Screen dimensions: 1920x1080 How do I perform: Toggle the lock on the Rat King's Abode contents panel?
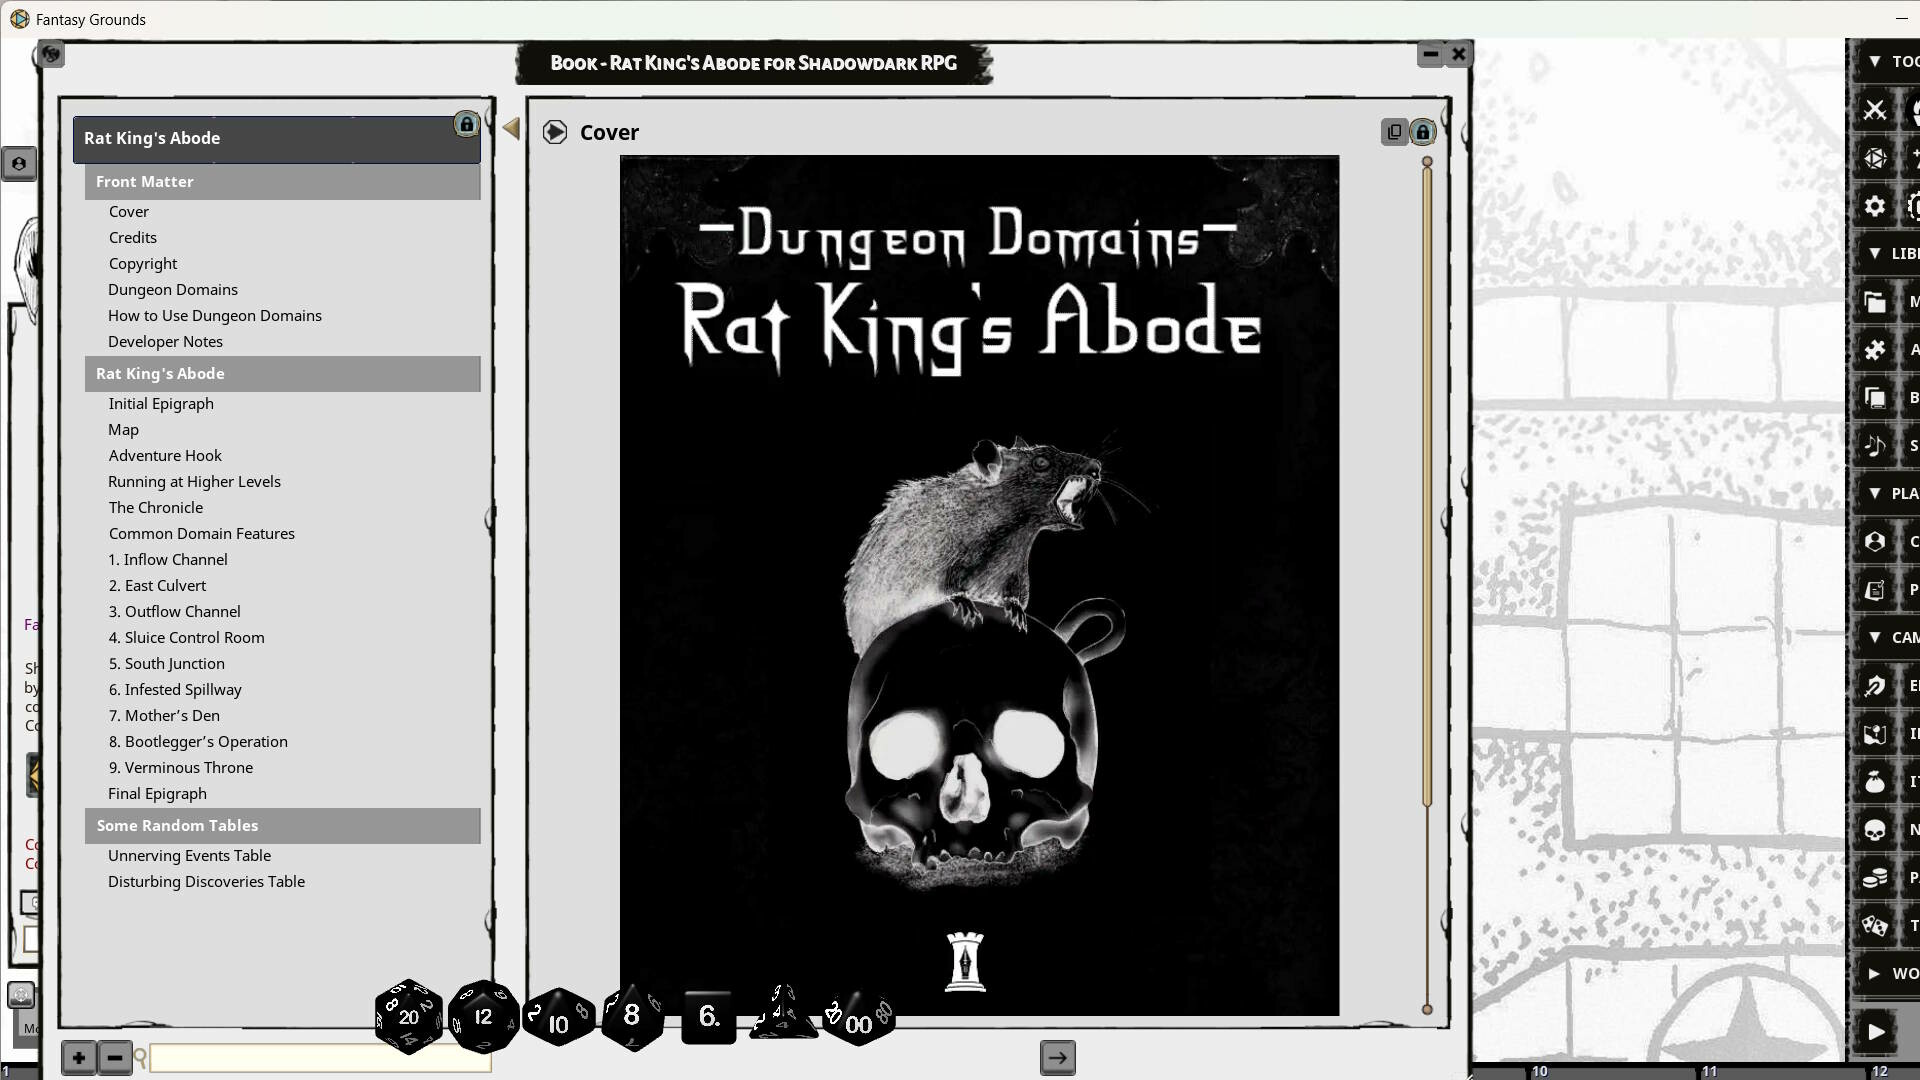466,124
